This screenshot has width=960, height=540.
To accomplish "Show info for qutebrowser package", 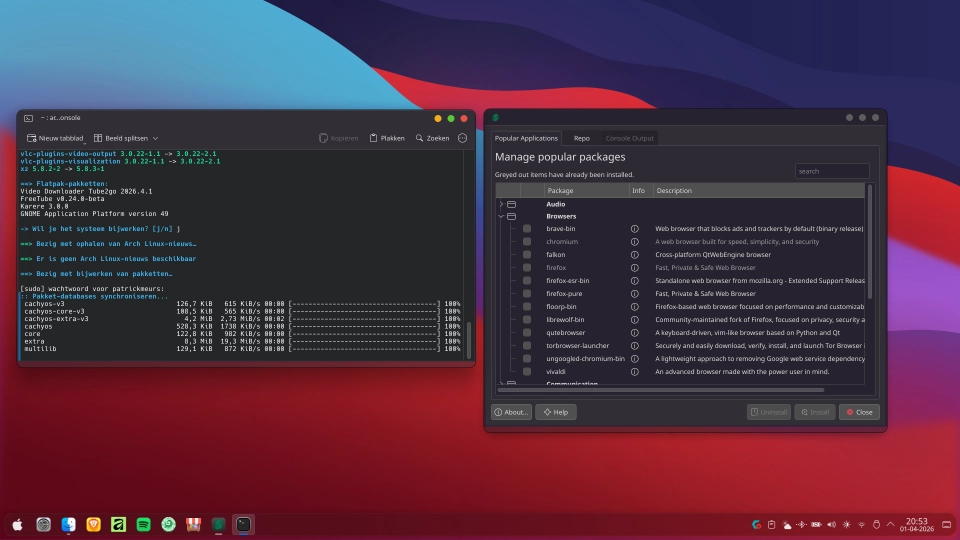I will click(635, 333).
